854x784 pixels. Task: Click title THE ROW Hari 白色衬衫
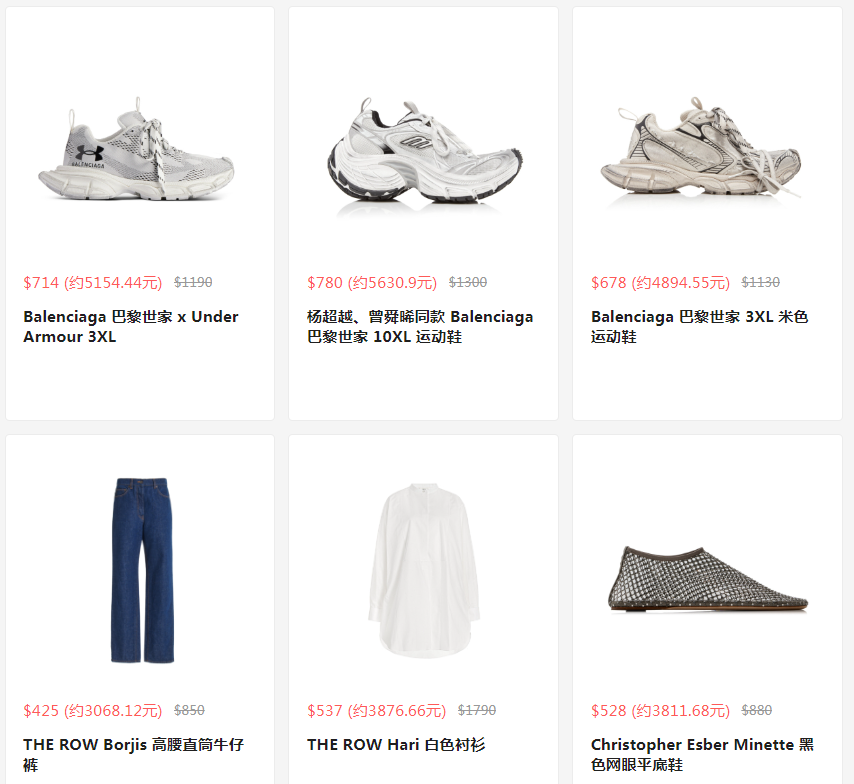pyautogui.click(x=396, y=744)
